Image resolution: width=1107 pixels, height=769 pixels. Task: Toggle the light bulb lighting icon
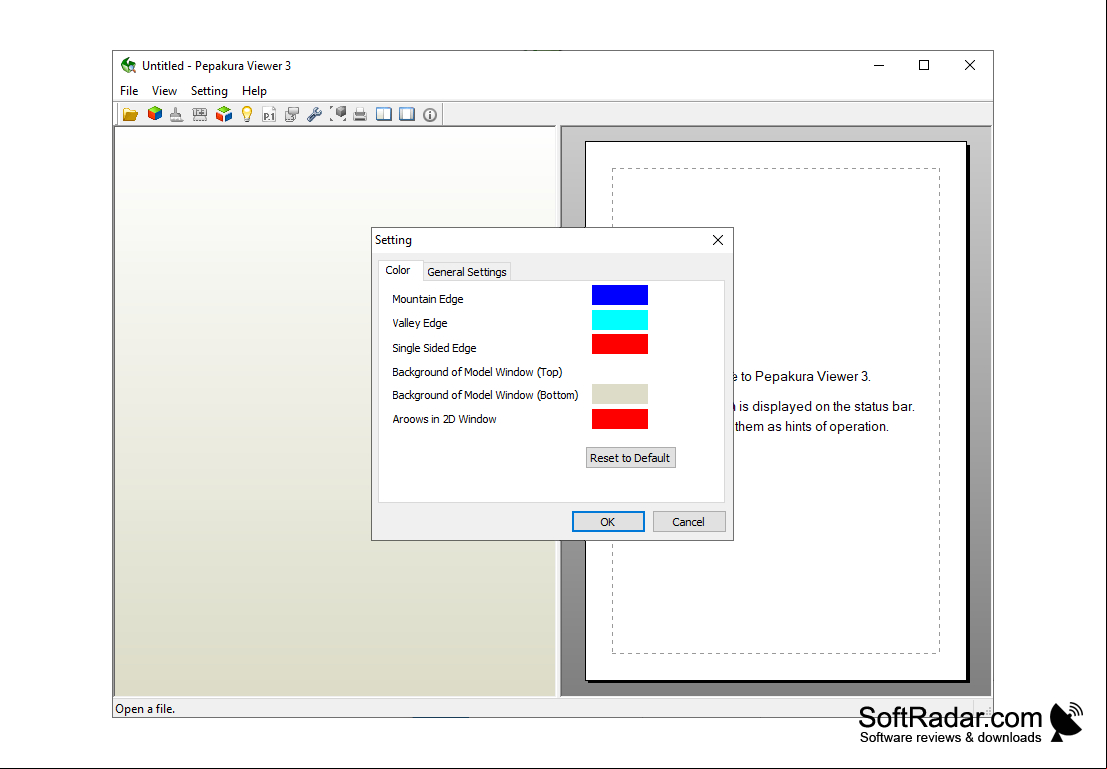click(x=246, y=114)
